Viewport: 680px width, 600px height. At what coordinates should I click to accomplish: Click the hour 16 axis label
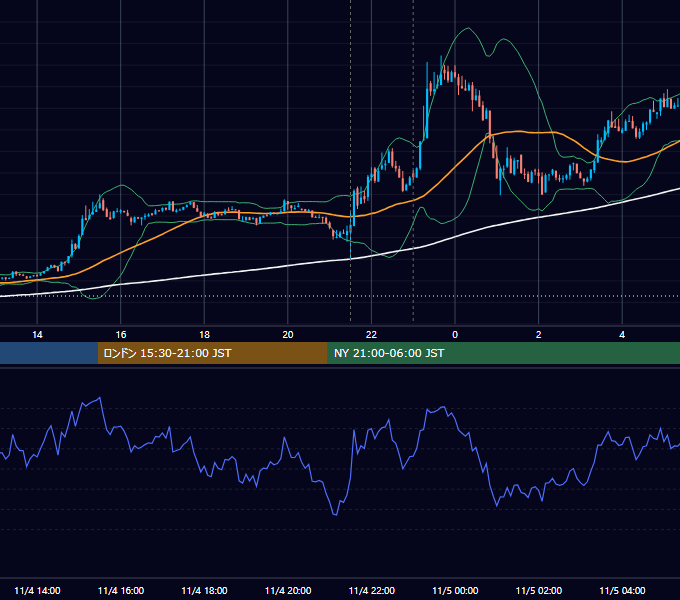[x=121, y=335]
